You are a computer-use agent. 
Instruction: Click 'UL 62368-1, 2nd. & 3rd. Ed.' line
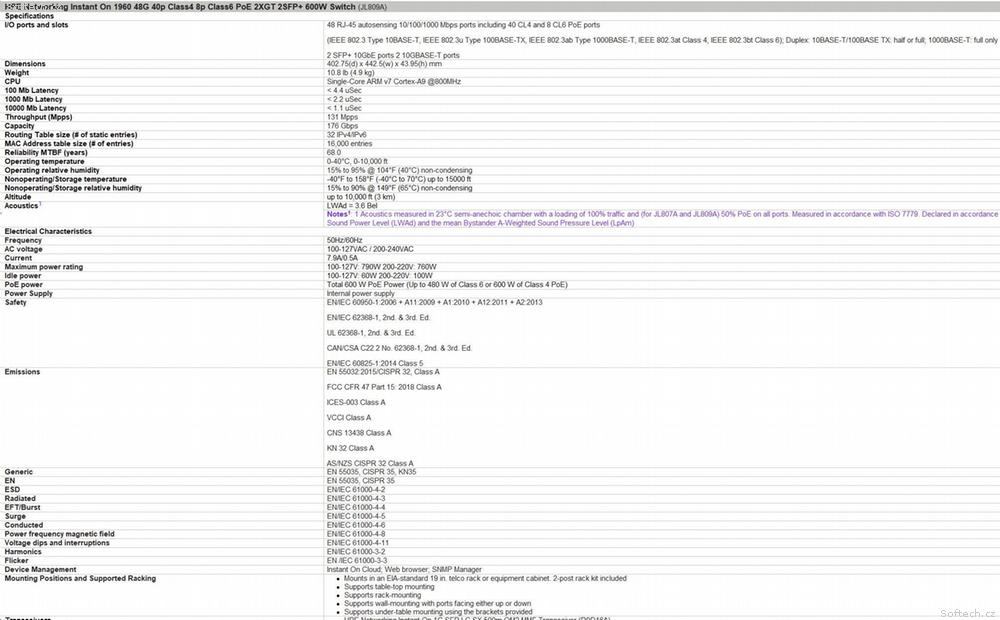(x=371, y=333)
